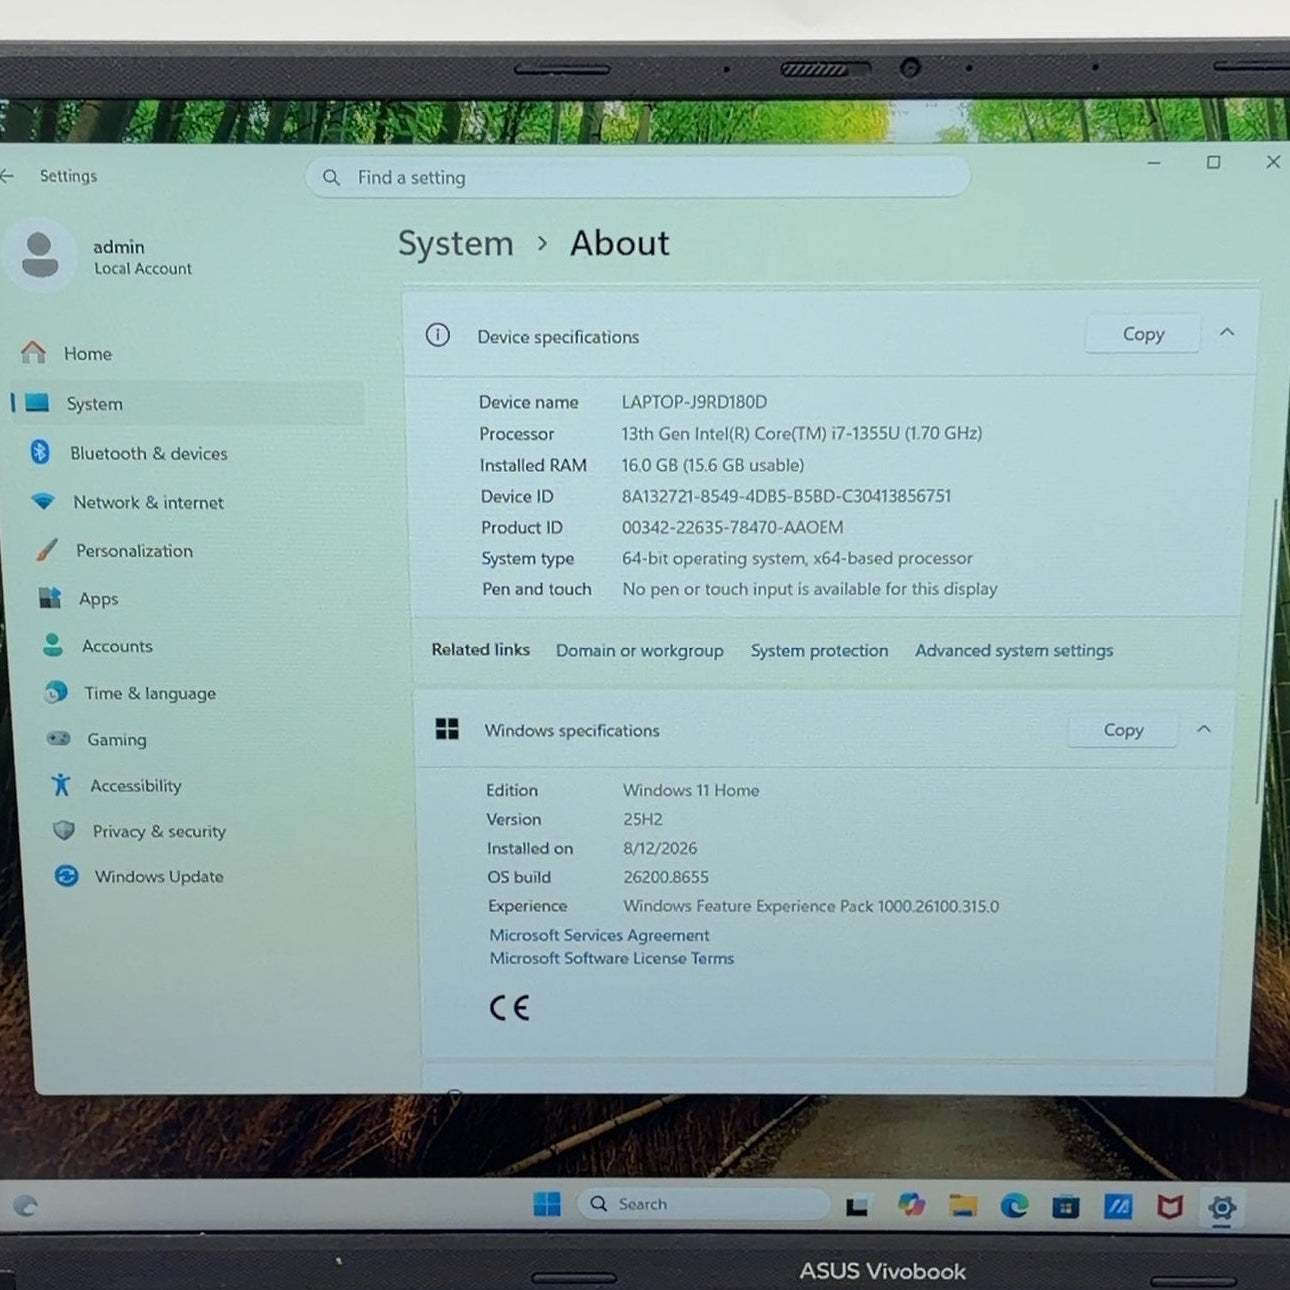The image size is (1290, 1290).
Task: Copy the Device specifications
Action: (1143, 334)
